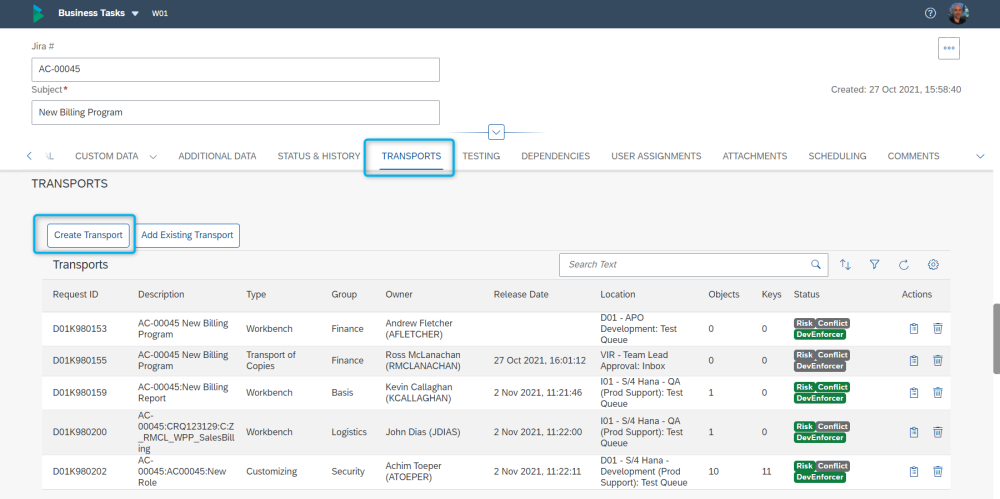Expand the Custom Data tab dropdown arrow

tap(154, 157)
